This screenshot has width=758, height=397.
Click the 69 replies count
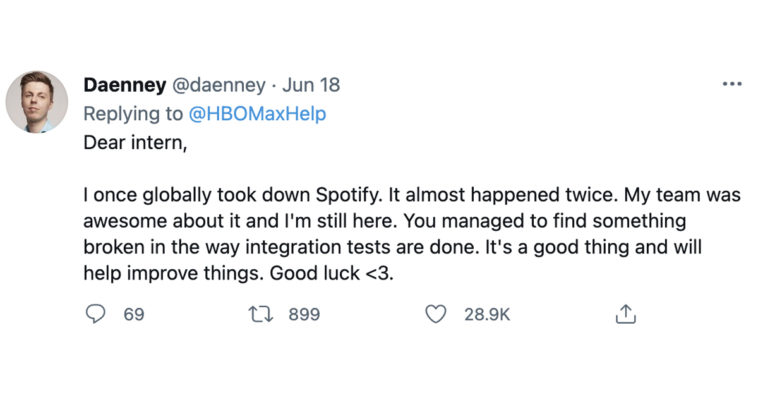point(134,314)
